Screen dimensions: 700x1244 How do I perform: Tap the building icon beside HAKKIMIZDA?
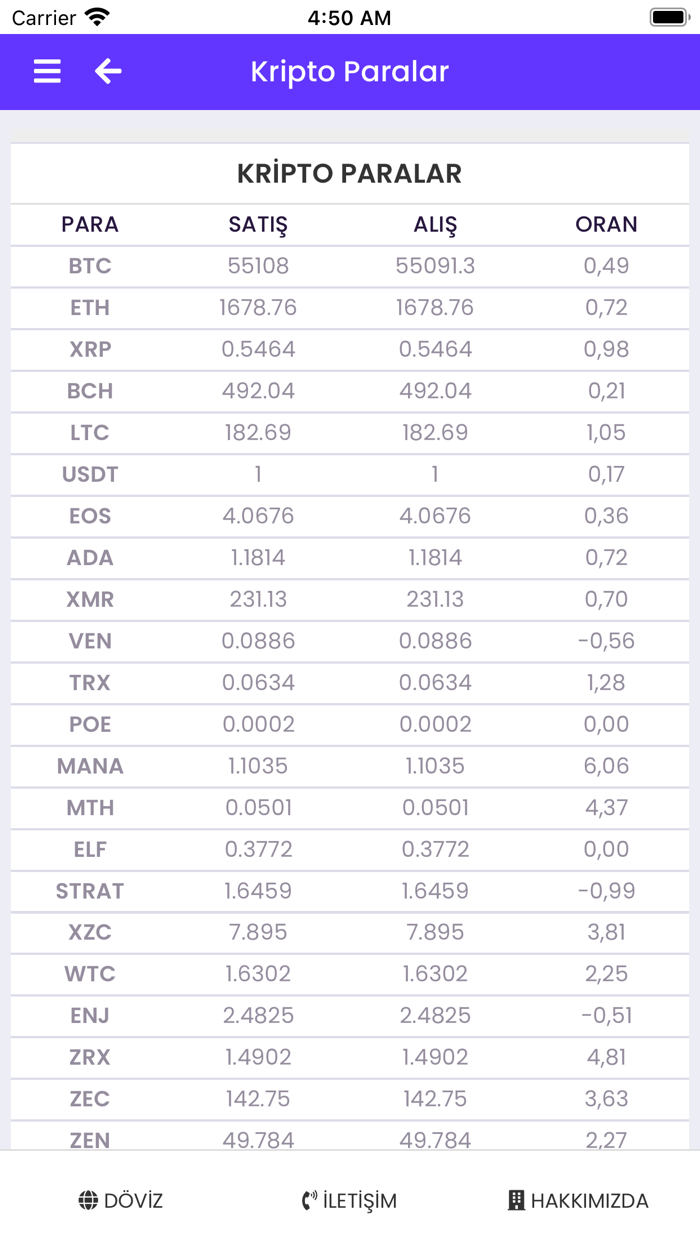tap(516, 1201)
